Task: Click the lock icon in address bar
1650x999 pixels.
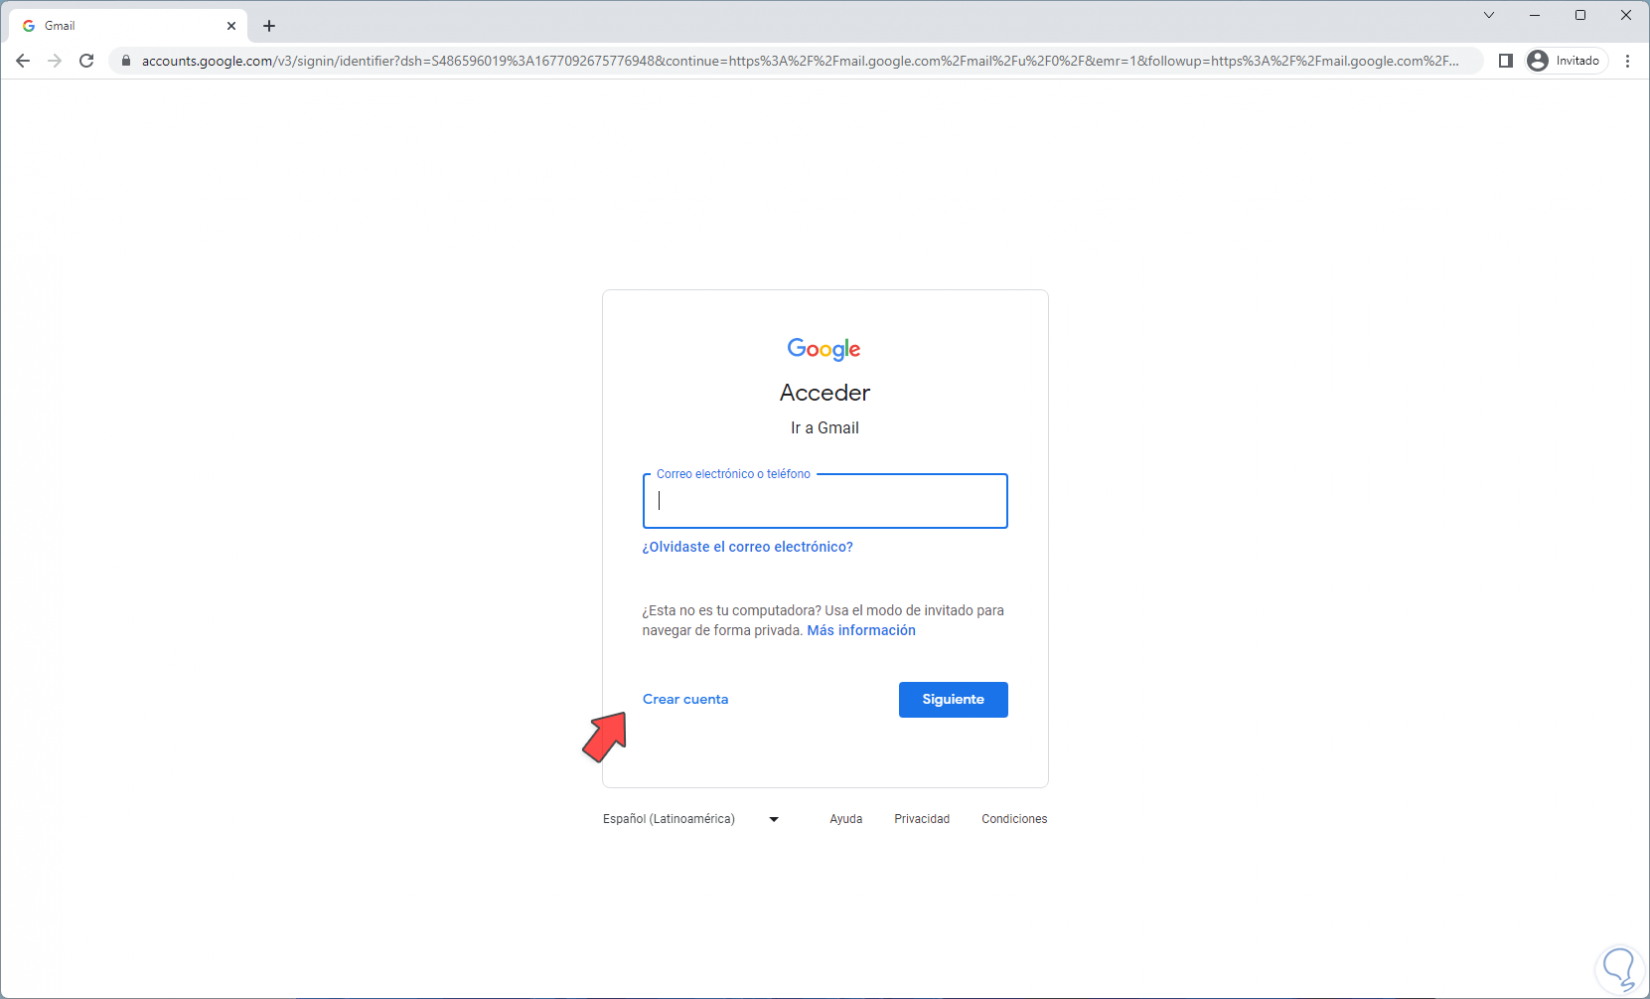Action: click(x=126, y=61)
